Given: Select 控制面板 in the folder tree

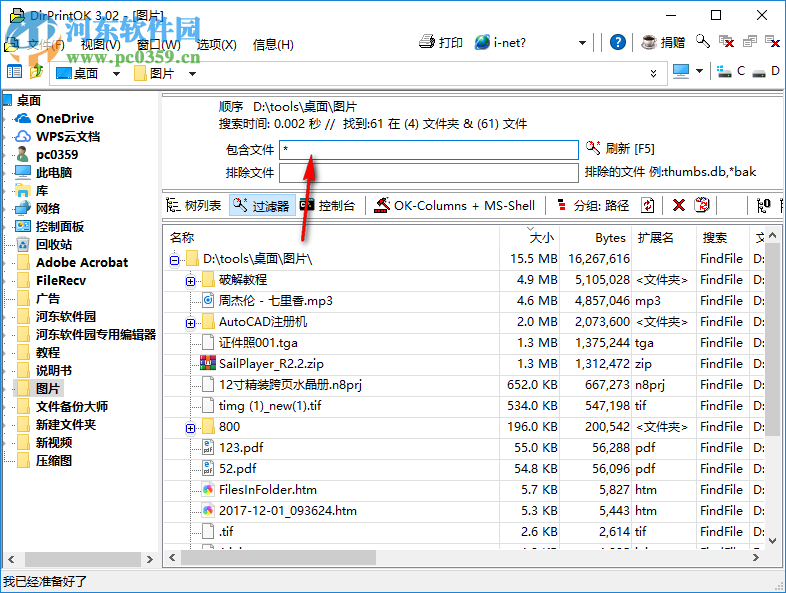Looking at the screenshot, I should 60,227.
